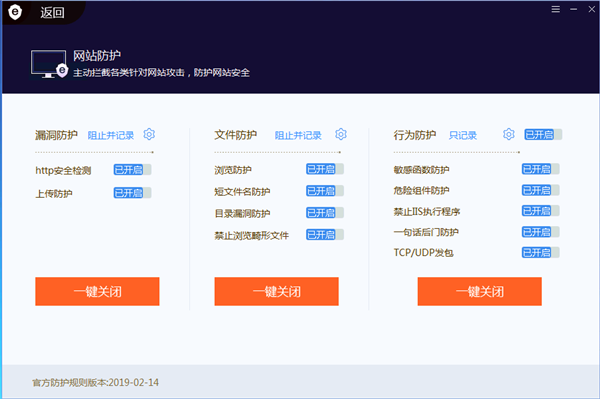The height and width of the screenshot is (399, 600).
Task: Select the 漏洞防护 section heading
Action: pos(56,135)
